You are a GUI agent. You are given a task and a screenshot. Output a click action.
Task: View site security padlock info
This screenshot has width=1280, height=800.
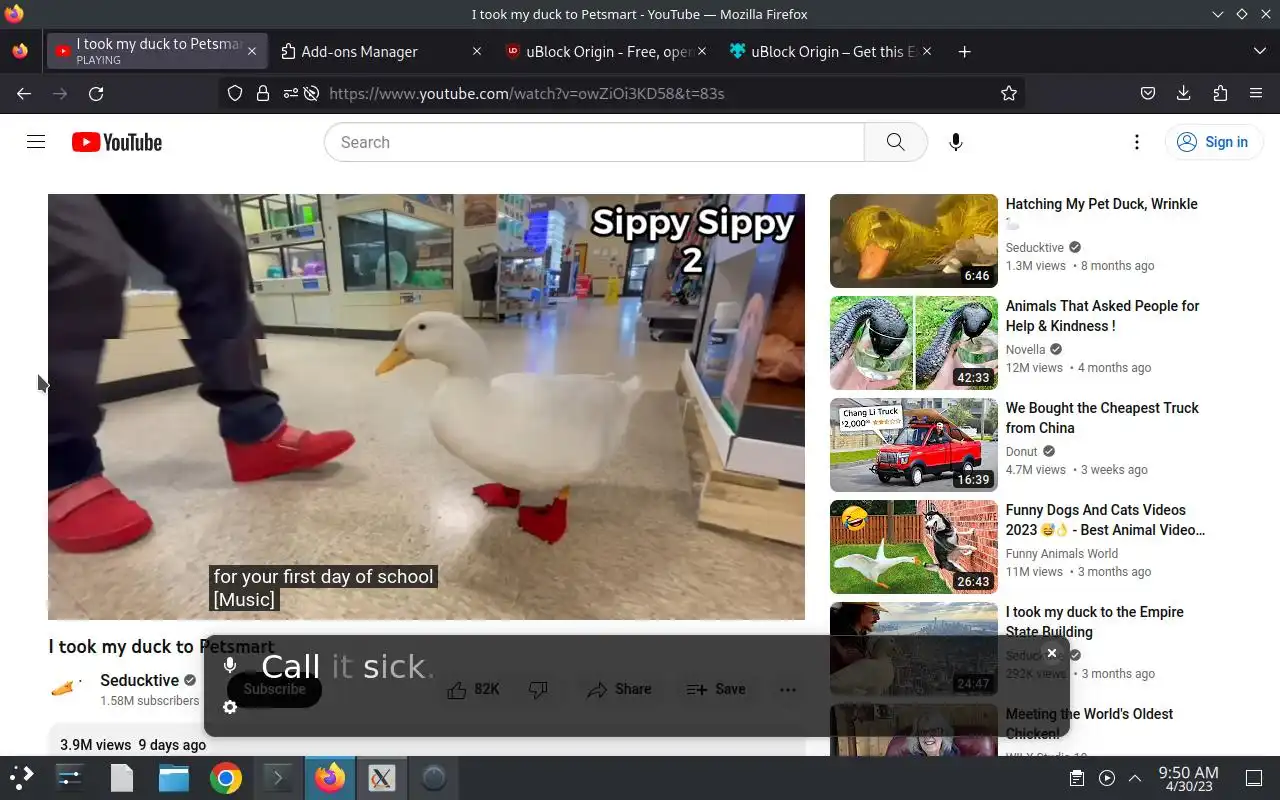click(x=262, y=93)
